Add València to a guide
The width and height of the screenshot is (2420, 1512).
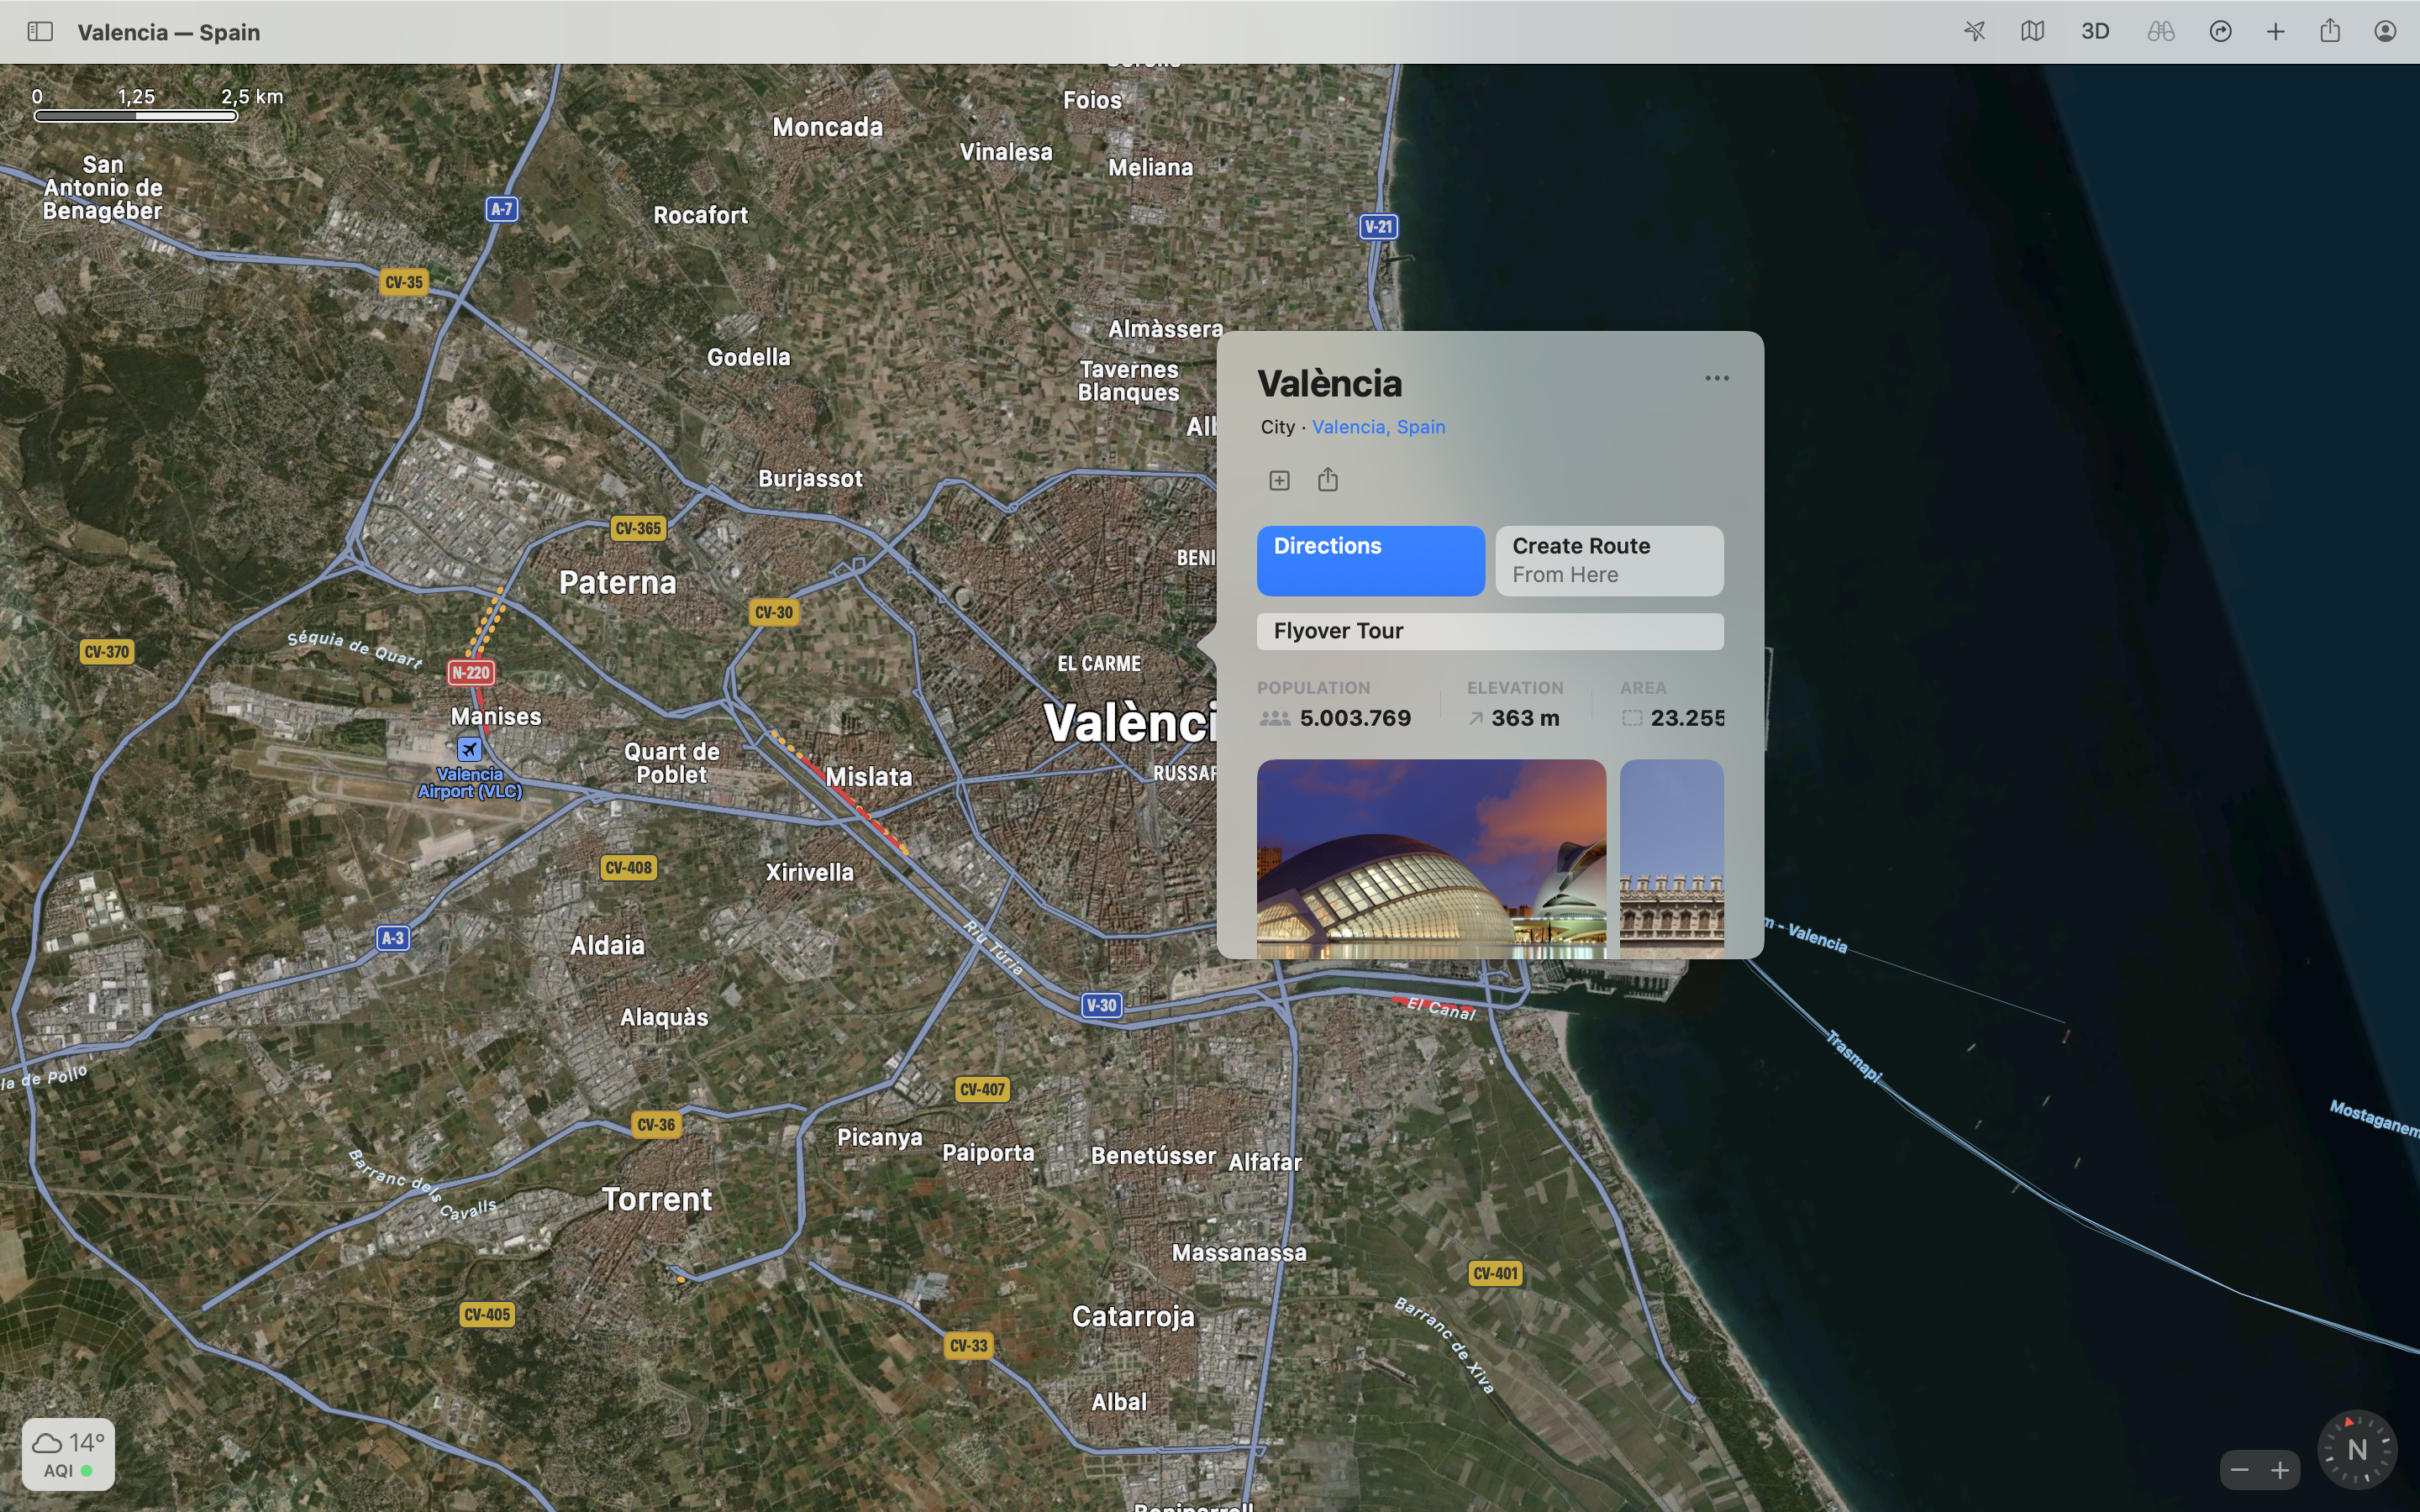click(x=1279, y=480)
